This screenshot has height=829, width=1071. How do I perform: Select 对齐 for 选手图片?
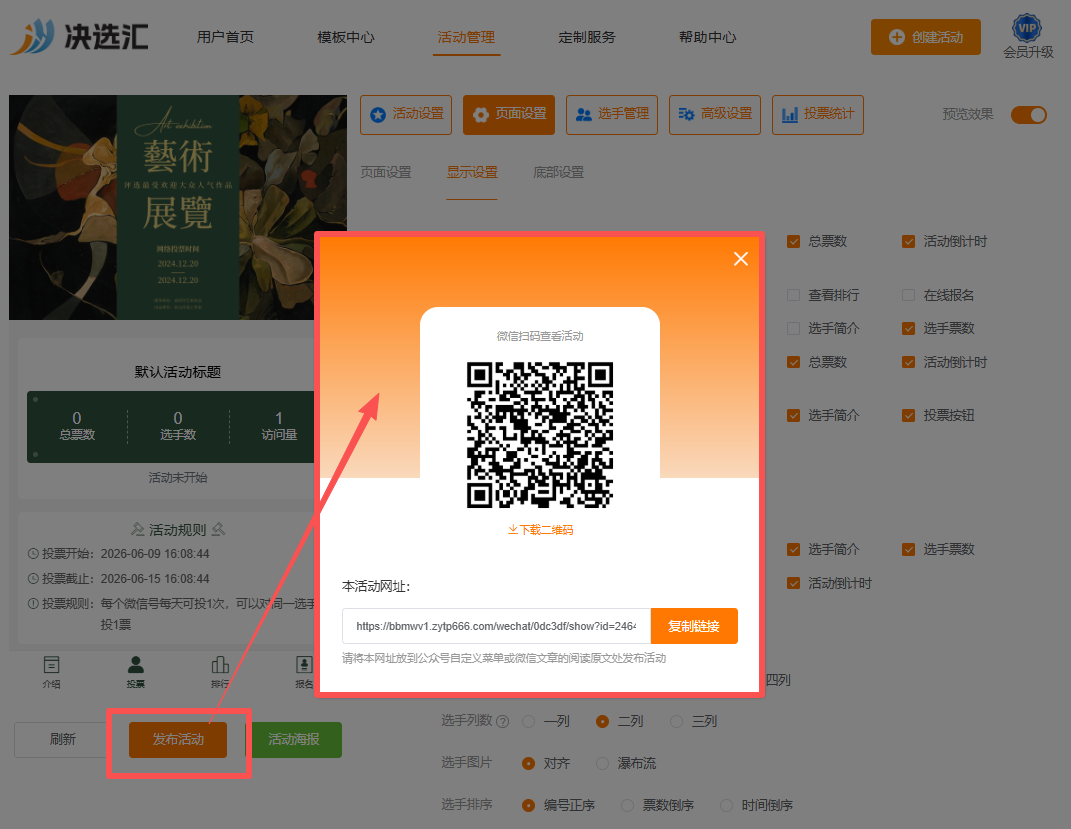[528, 763]
